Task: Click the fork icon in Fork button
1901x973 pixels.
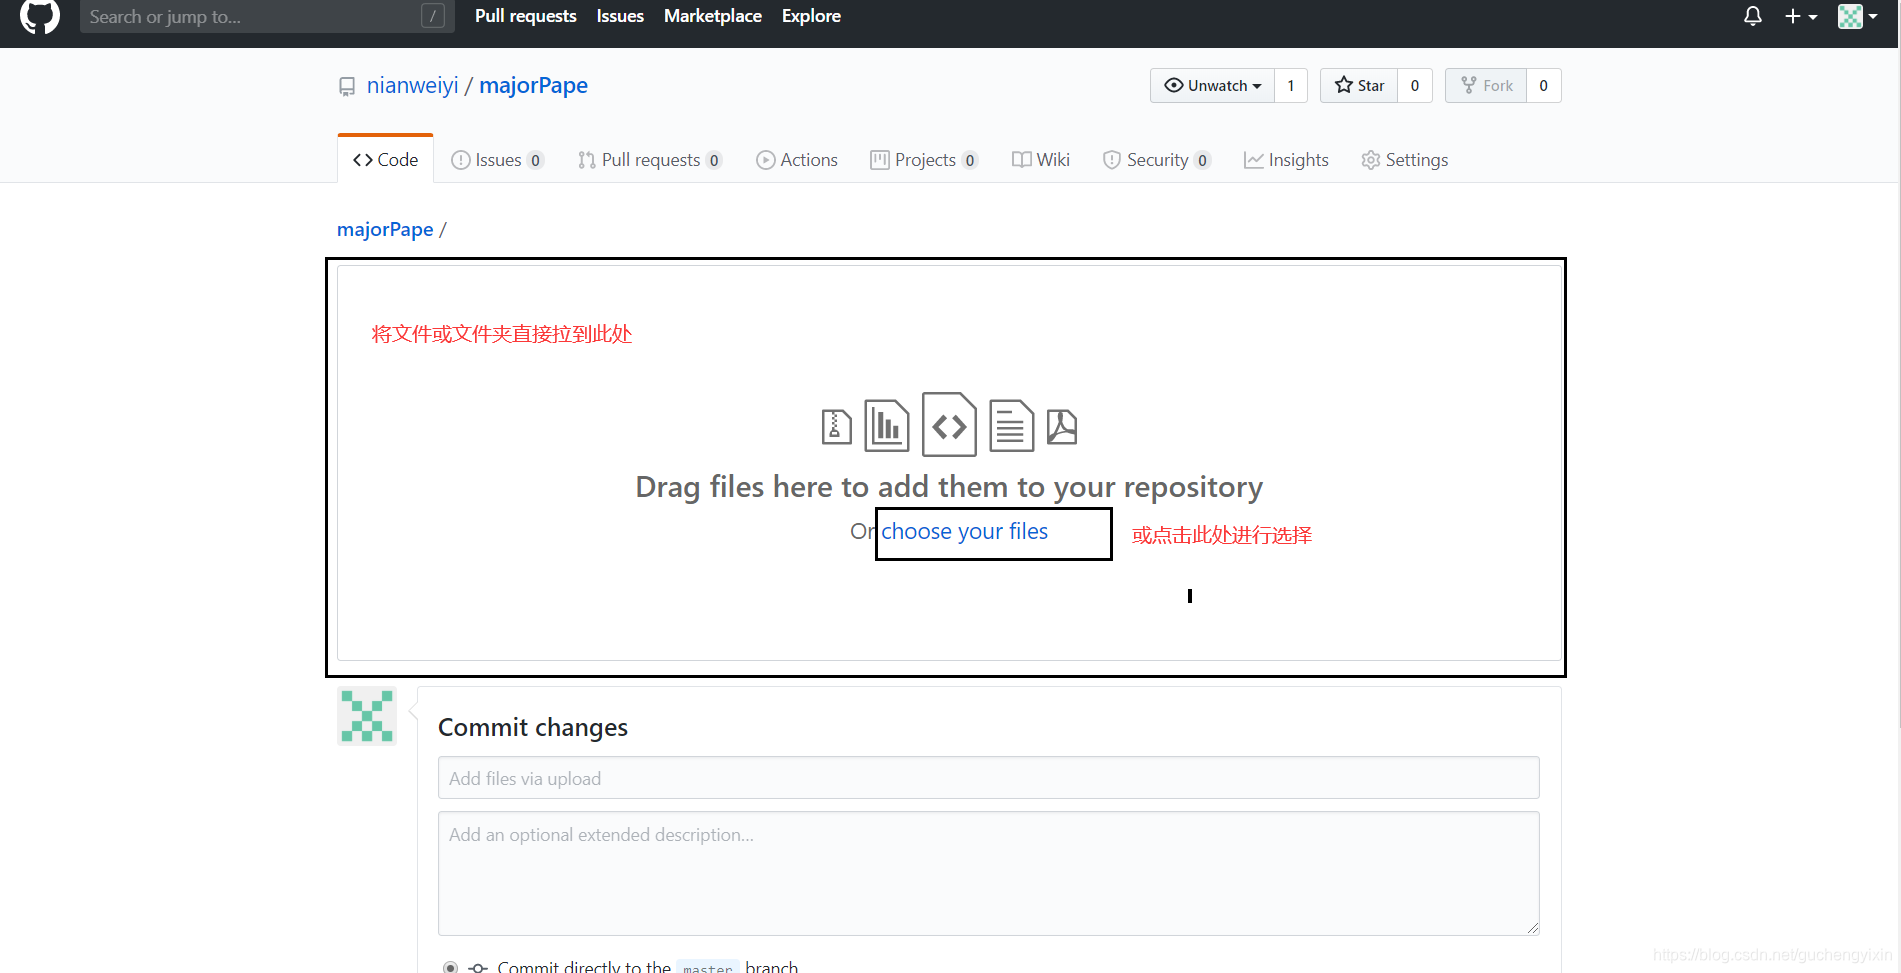Action: click(1469, 85)
